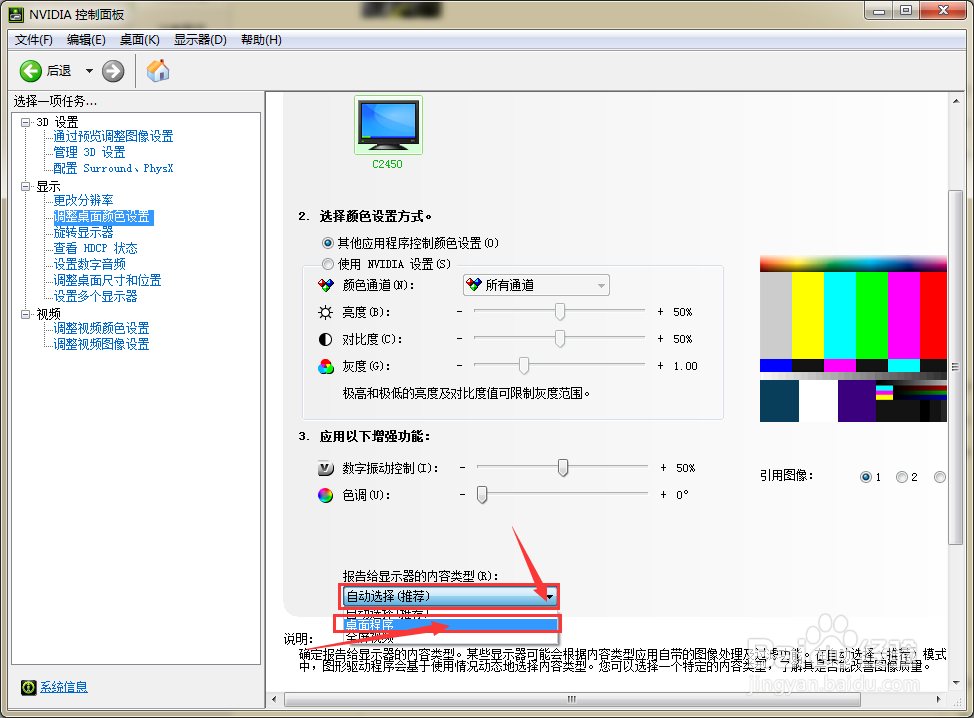Collapse the 3D 设置 tree node
This screenshot has width=974, height=718.
coord(25,122)
